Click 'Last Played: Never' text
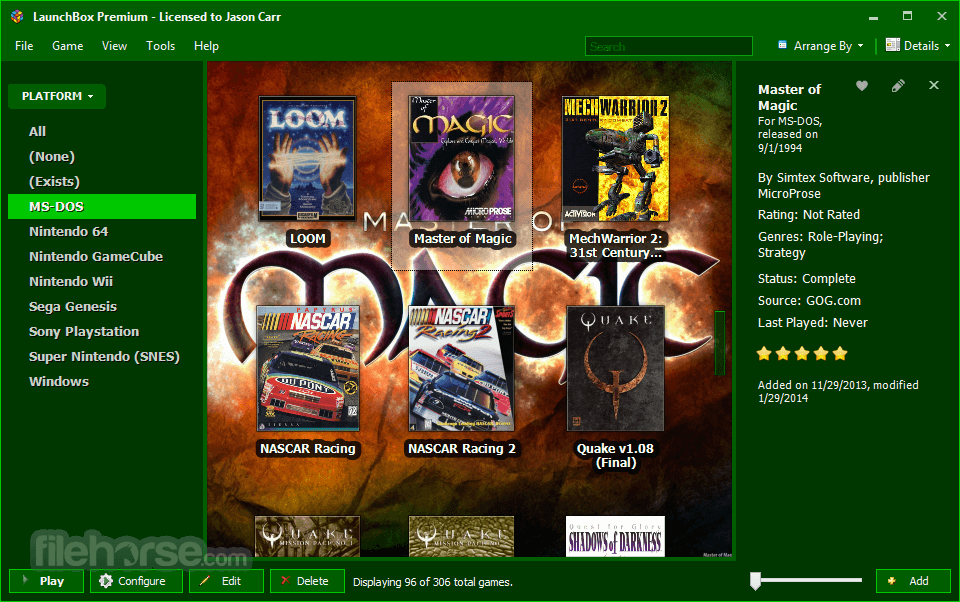 coord(812,323)
